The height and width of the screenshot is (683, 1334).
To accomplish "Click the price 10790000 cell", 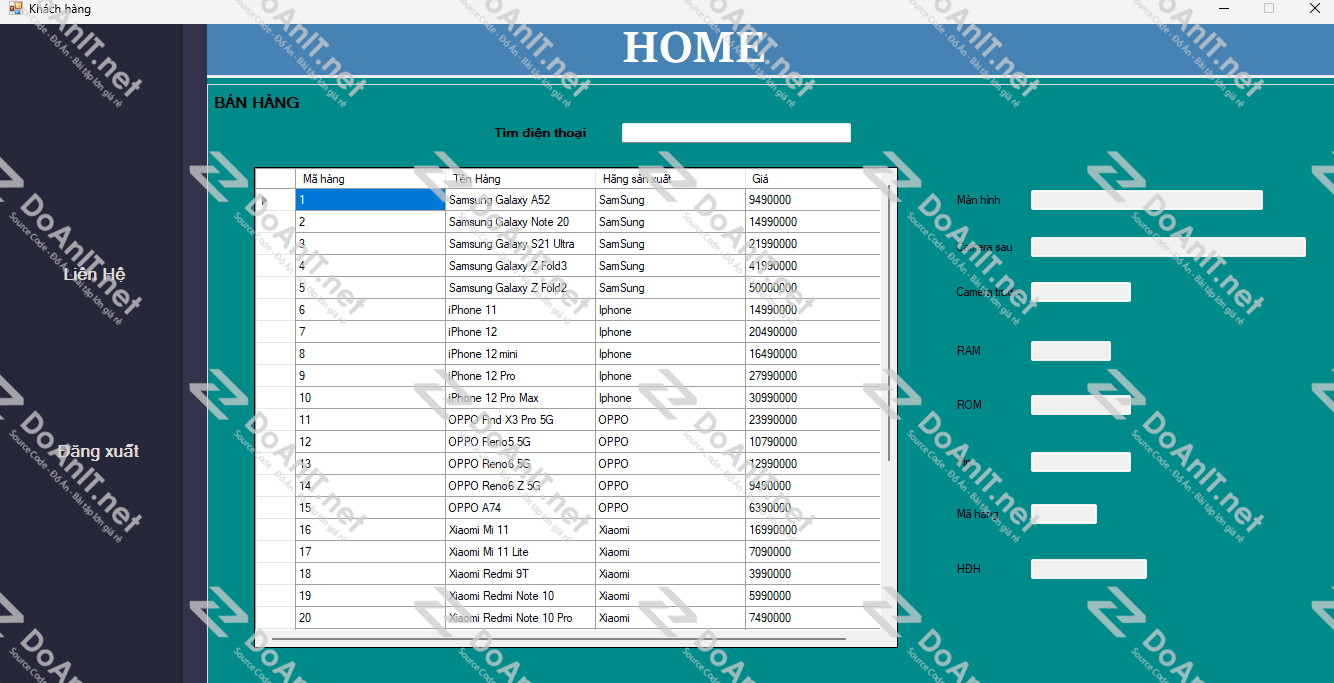I will [813, 442].
